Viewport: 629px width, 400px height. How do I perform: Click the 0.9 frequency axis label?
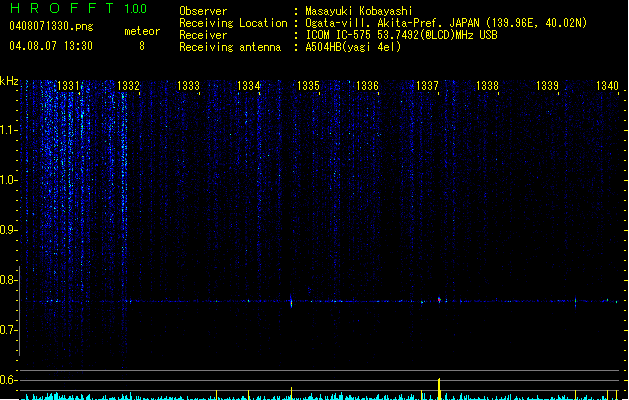8,230
